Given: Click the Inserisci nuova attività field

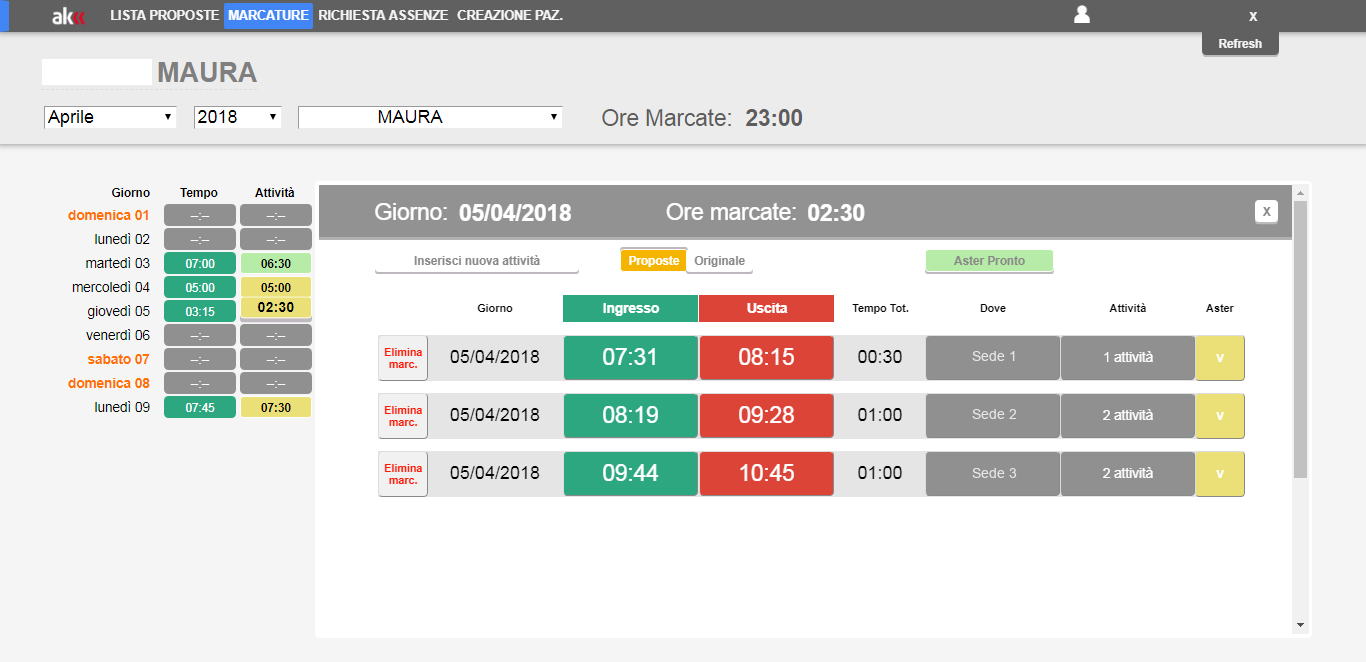Looking at the screenshot, I should pyautogui.click(x=477, y=260).
